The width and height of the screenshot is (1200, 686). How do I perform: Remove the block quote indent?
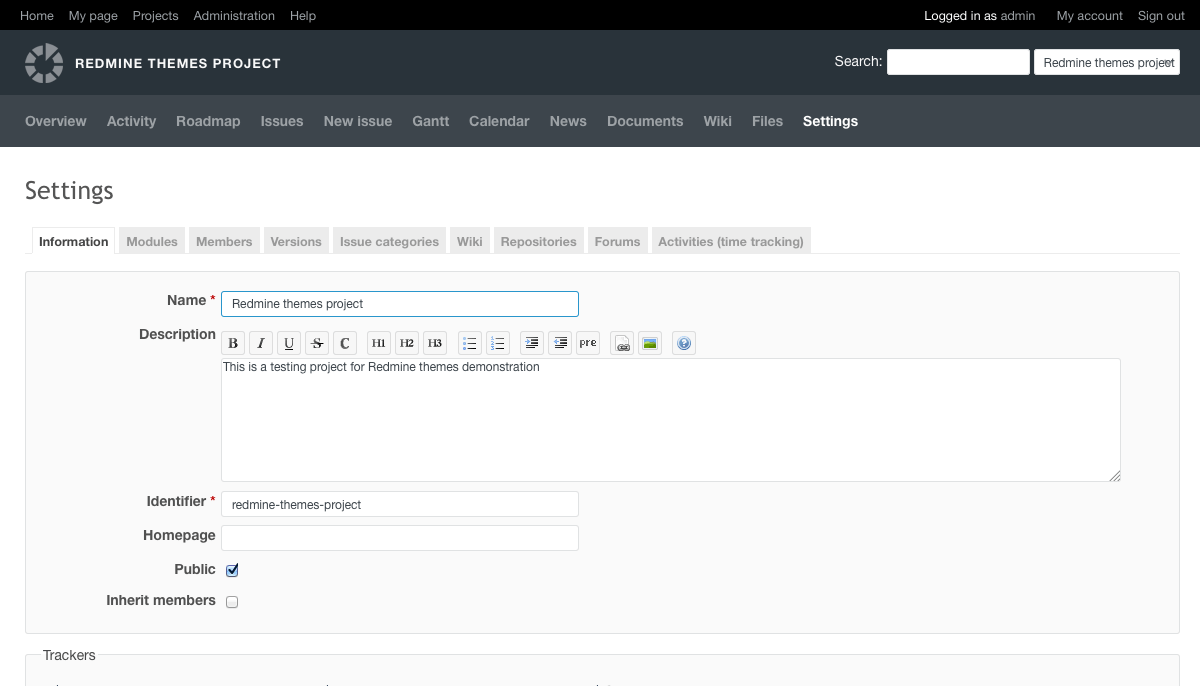[x=560, y=343]
